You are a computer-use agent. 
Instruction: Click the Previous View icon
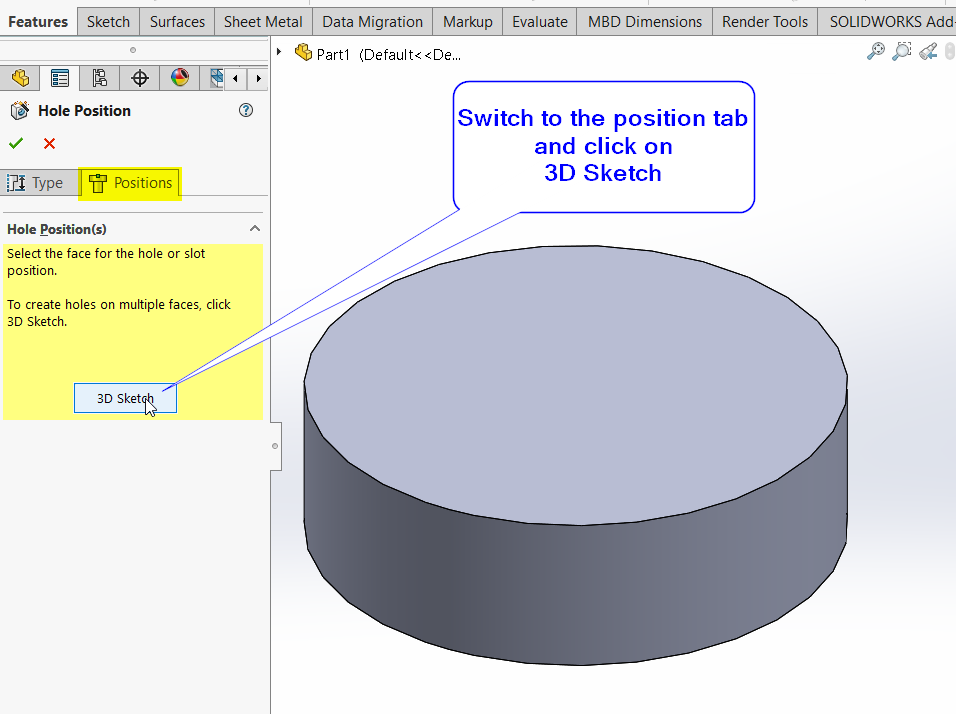(928, 52)
